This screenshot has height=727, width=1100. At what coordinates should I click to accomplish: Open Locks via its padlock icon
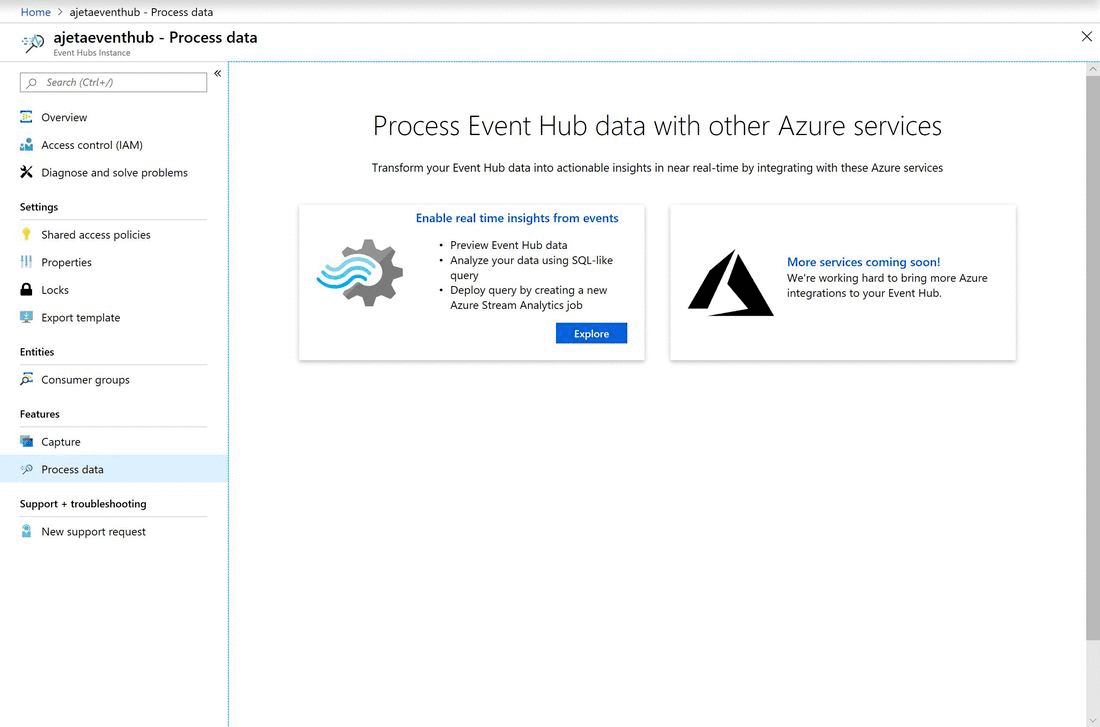point(25,289)
